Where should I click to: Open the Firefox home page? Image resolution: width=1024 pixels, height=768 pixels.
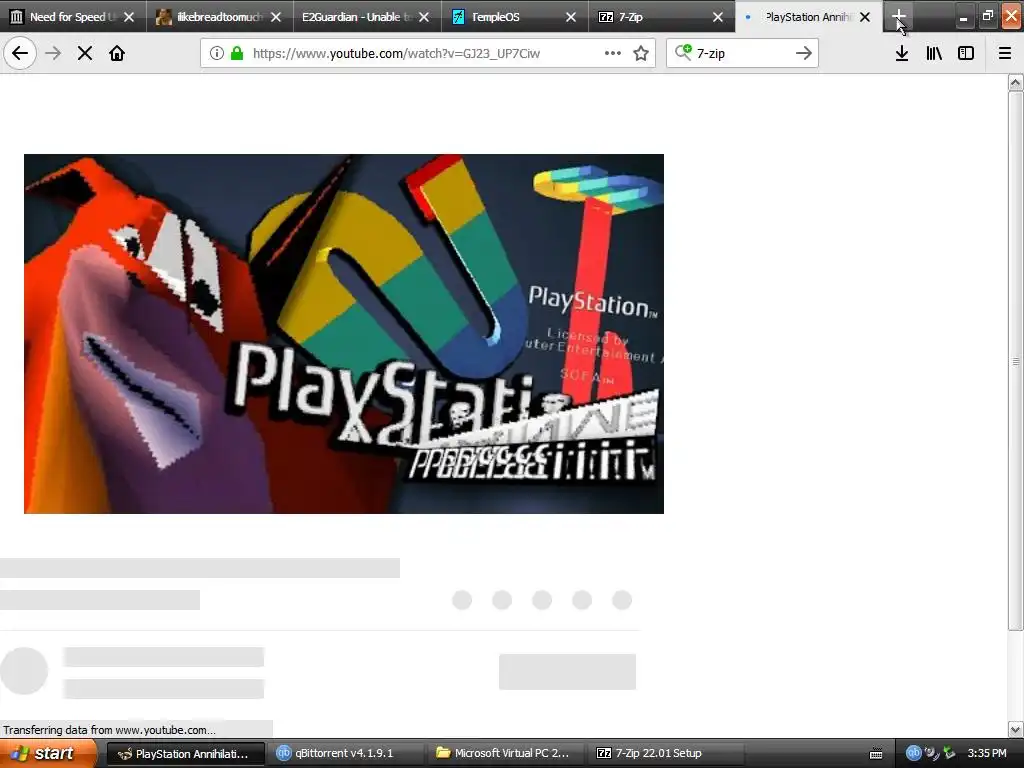(x=117, y=53)
